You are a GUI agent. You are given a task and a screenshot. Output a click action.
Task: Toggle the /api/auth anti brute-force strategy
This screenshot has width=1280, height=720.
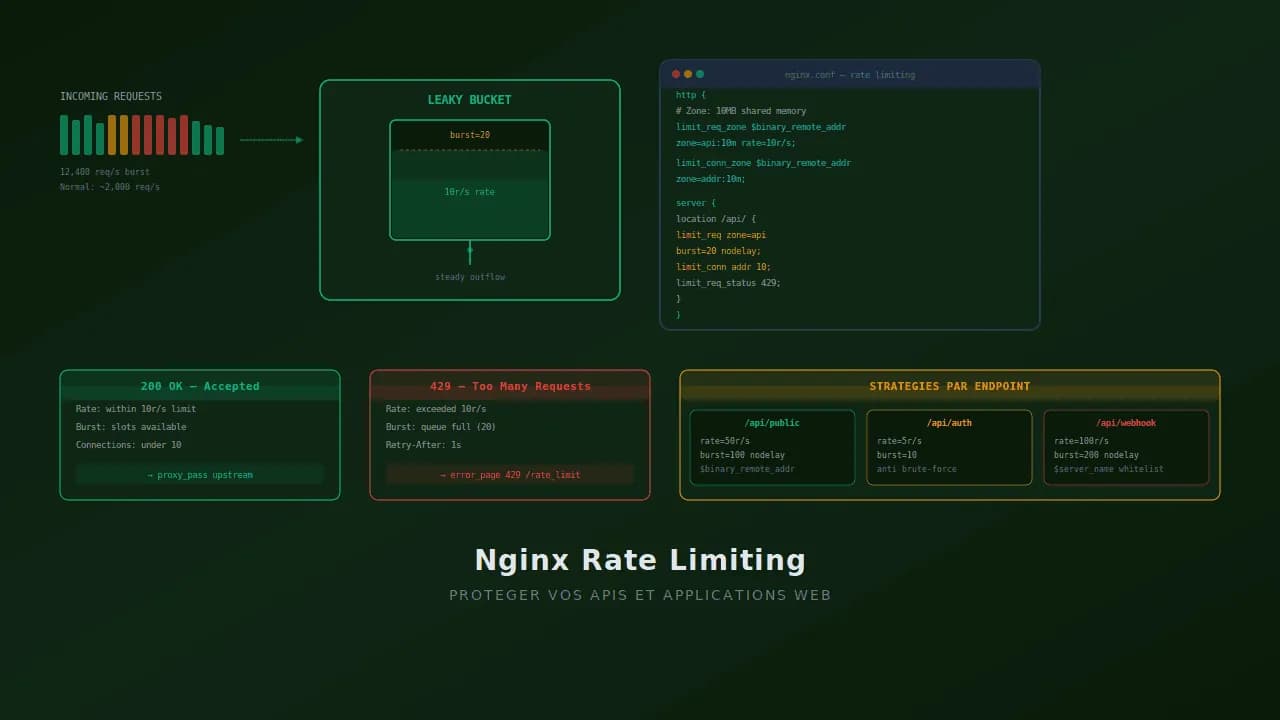(949, 446)
